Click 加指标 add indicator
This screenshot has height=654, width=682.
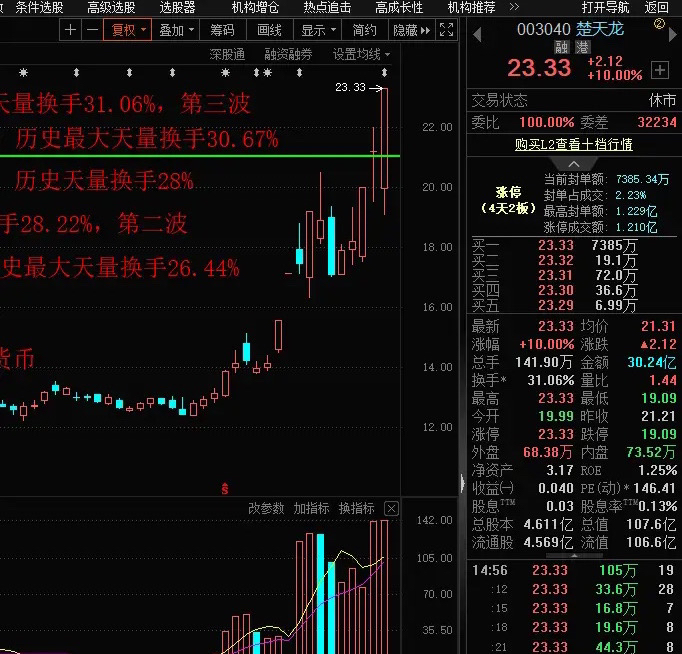click(x=311, y=508)
